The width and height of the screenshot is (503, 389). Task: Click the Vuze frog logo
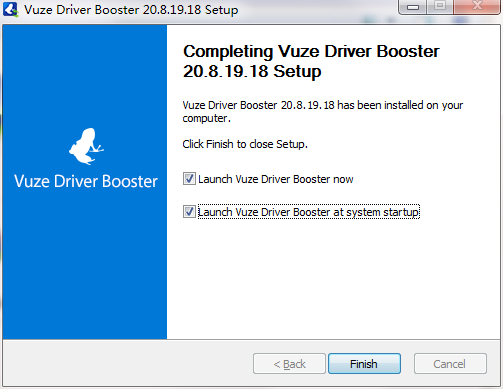coord(86,146)
